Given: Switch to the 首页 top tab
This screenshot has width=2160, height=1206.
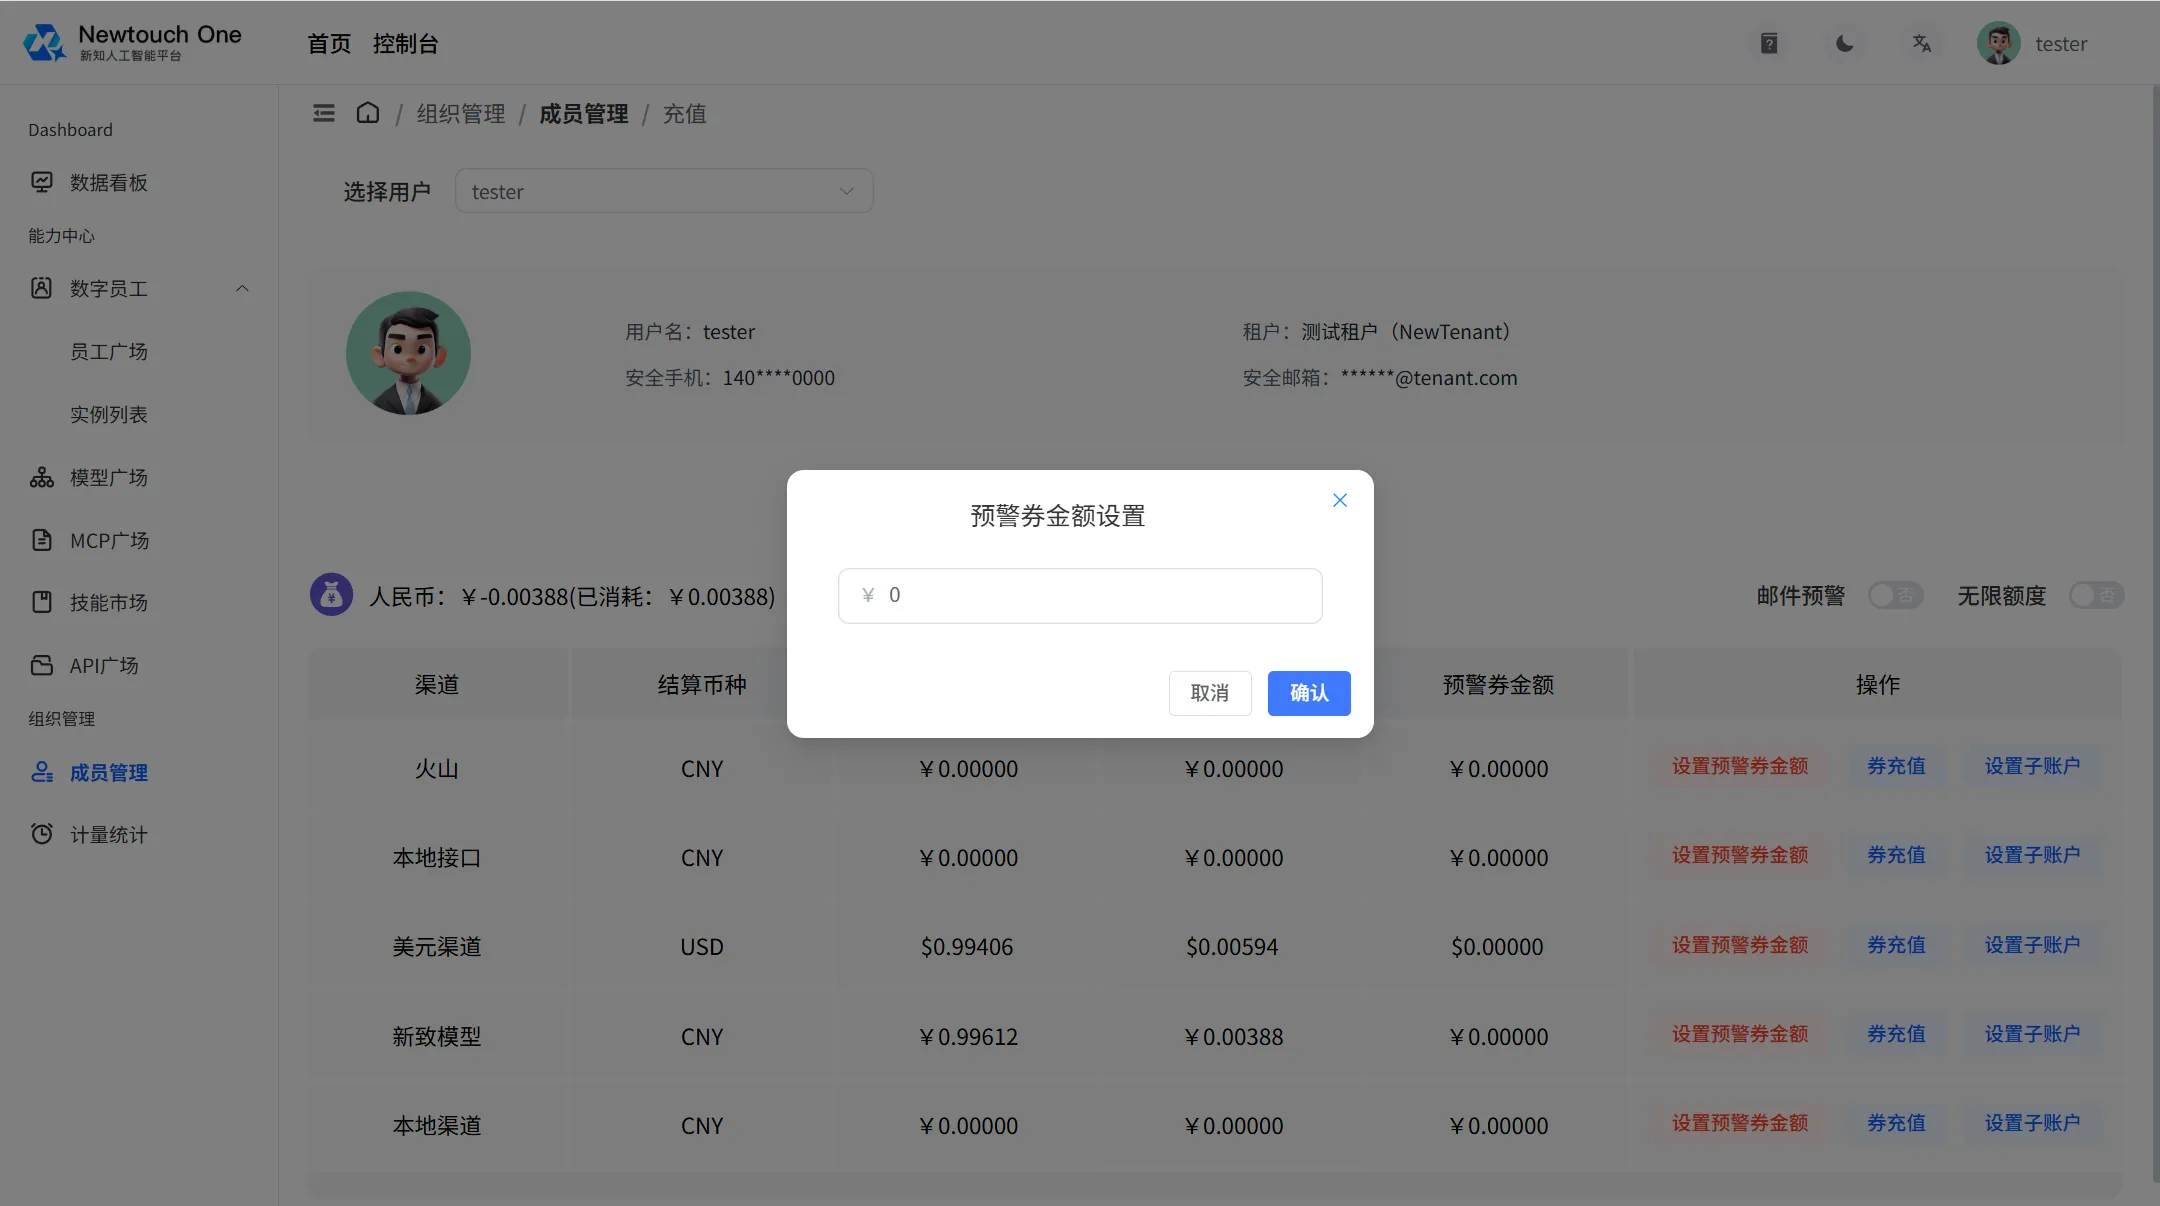Looking at the screenshot, I should coord(329,43).
